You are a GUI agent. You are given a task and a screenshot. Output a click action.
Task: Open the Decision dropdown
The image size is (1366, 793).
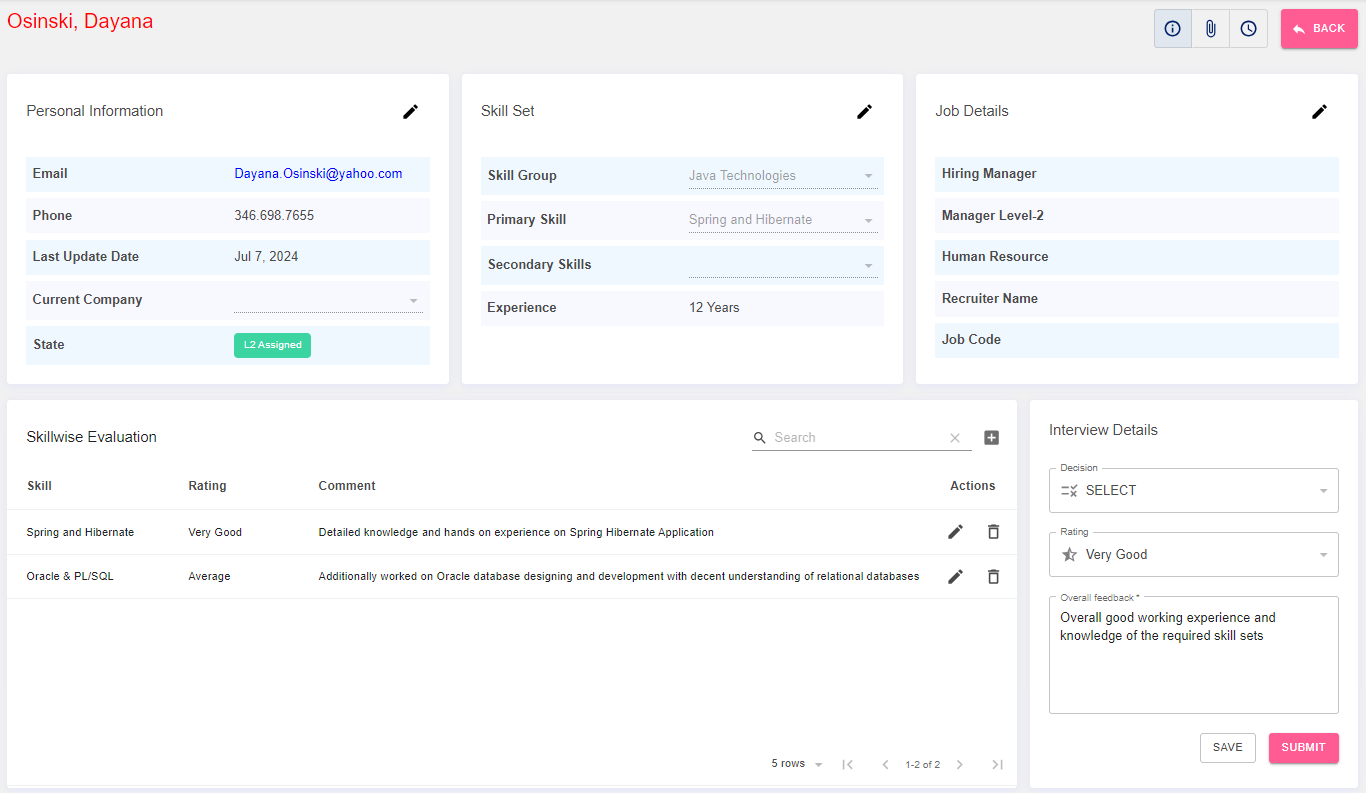click(1193, 491)
